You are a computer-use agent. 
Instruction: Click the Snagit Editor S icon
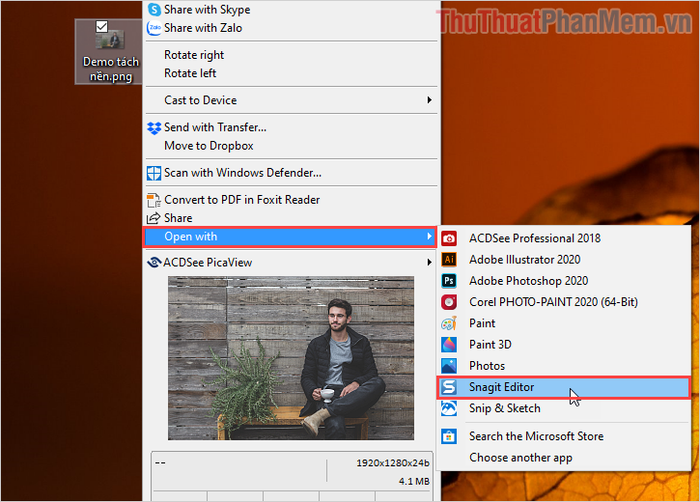449,387
